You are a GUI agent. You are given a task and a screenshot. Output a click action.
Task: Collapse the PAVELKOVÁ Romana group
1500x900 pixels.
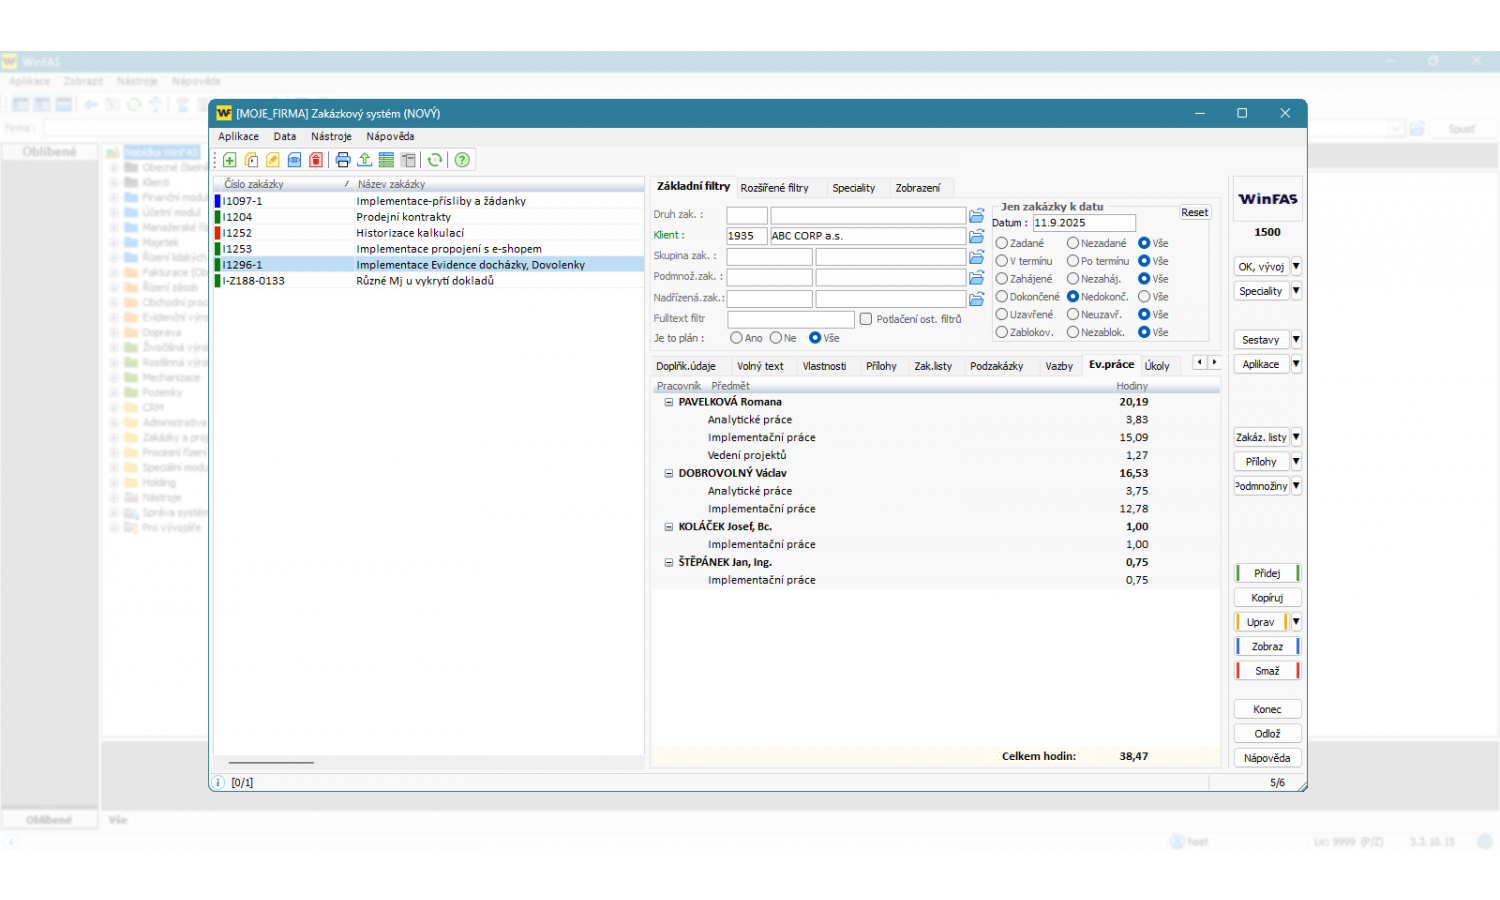tap(669, 402)
